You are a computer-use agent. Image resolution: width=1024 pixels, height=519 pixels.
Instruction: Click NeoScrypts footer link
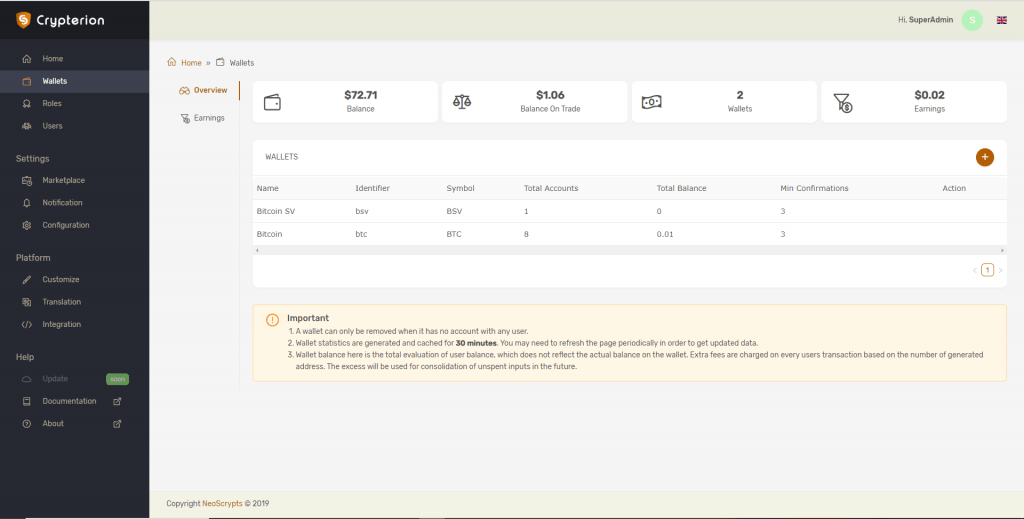(x=222, y=503)
